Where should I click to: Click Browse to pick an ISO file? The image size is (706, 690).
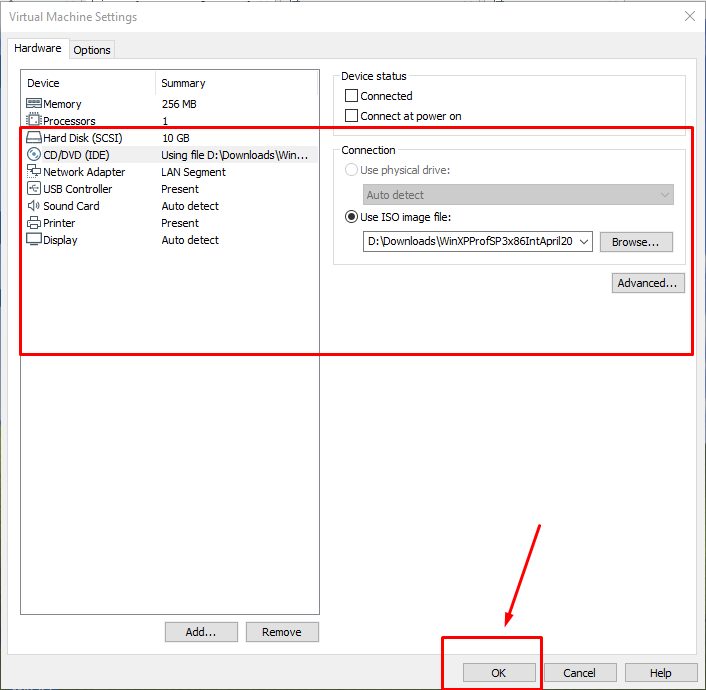tap(636, 242)
